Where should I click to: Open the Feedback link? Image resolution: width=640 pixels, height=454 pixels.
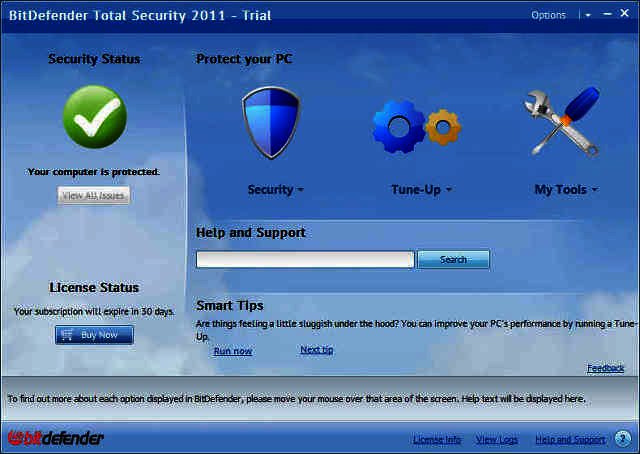[605, 368]
